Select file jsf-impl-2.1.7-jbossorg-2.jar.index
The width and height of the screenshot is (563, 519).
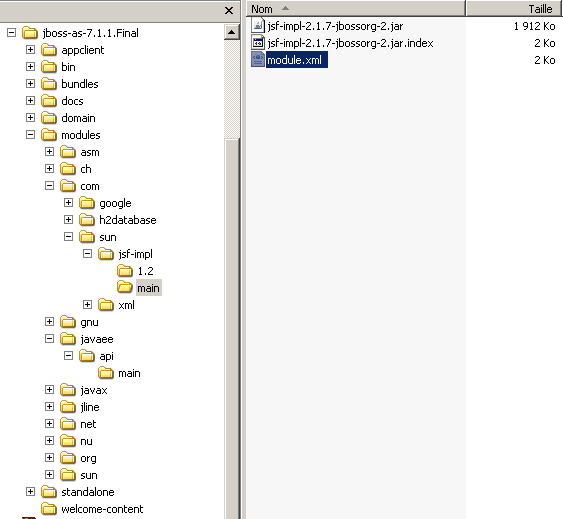350,43
